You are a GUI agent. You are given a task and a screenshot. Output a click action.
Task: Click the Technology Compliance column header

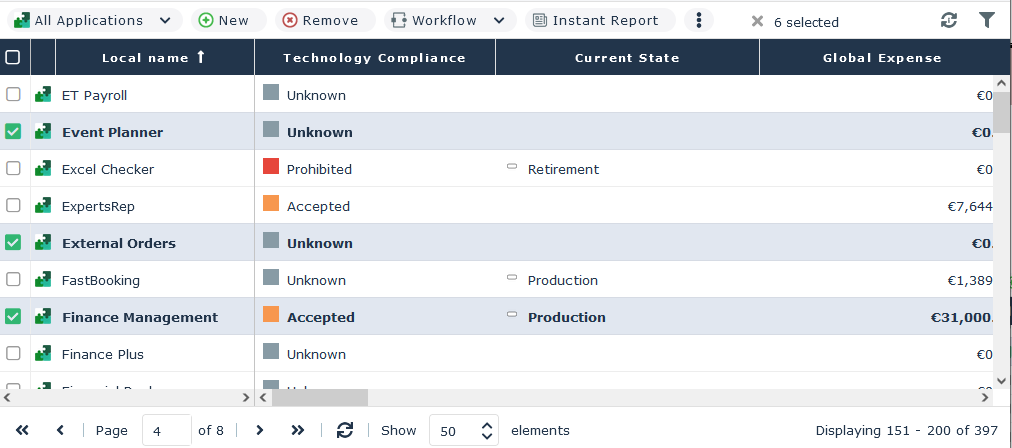[x=374, y=58]
